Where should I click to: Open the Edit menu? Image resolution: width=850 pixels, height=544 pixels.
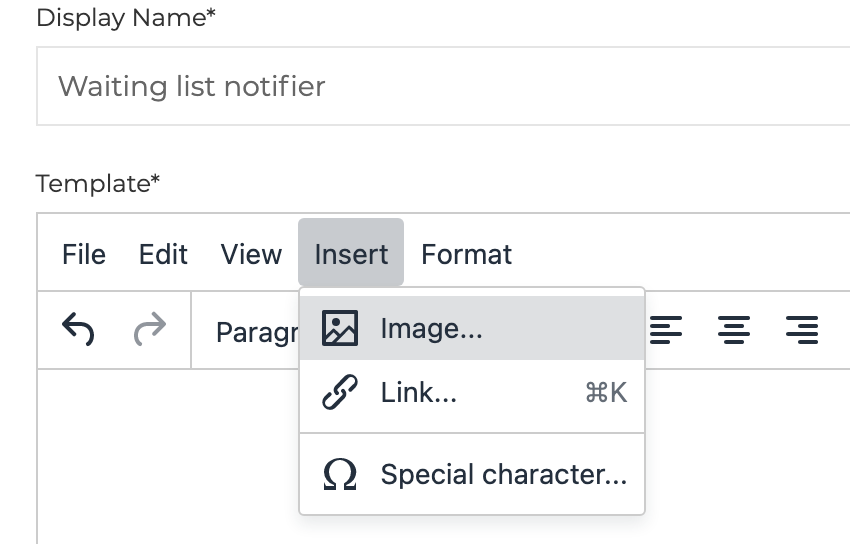[163, 254]
